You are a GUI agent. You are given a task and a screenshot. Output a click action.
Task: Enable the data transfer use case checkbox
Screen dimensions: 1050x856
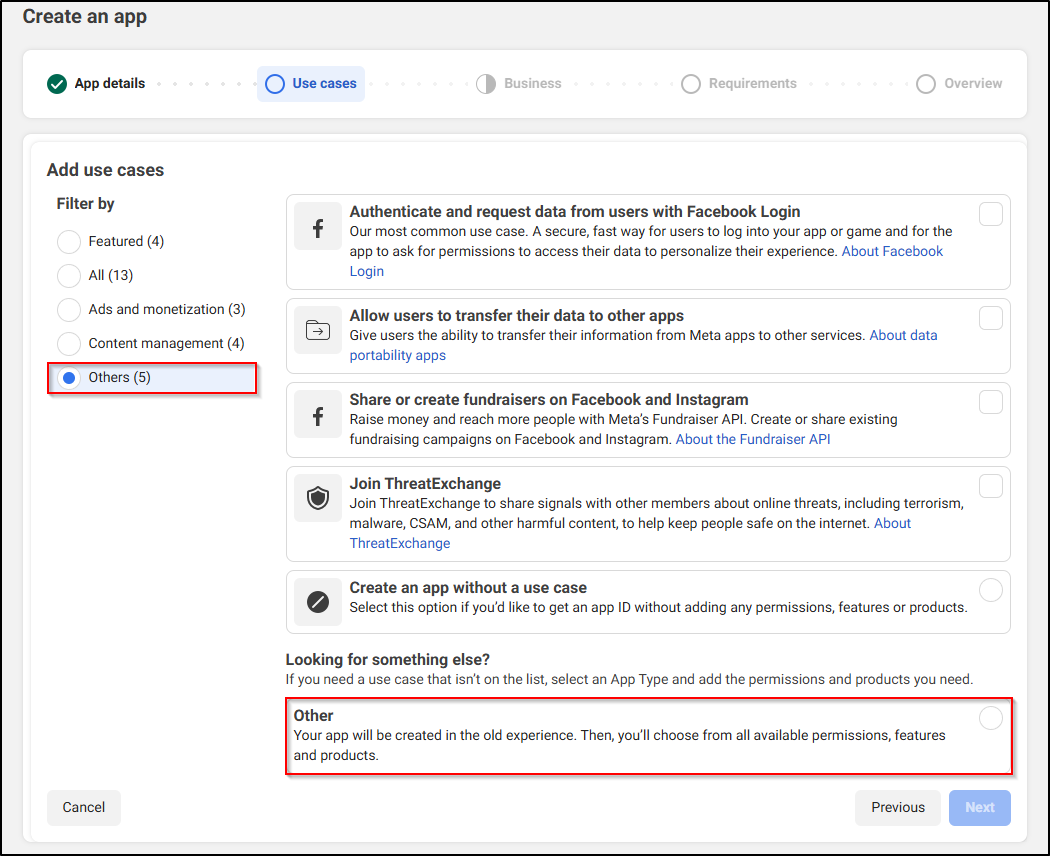click(990, 318)
